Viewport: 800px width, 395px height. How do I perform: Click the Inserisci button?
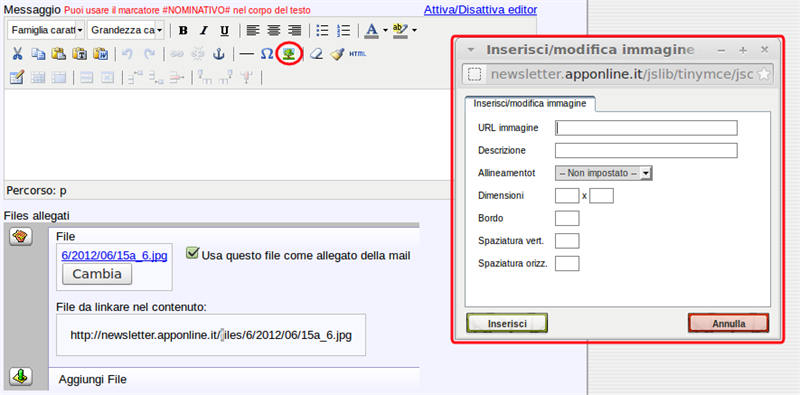[507, 324]
